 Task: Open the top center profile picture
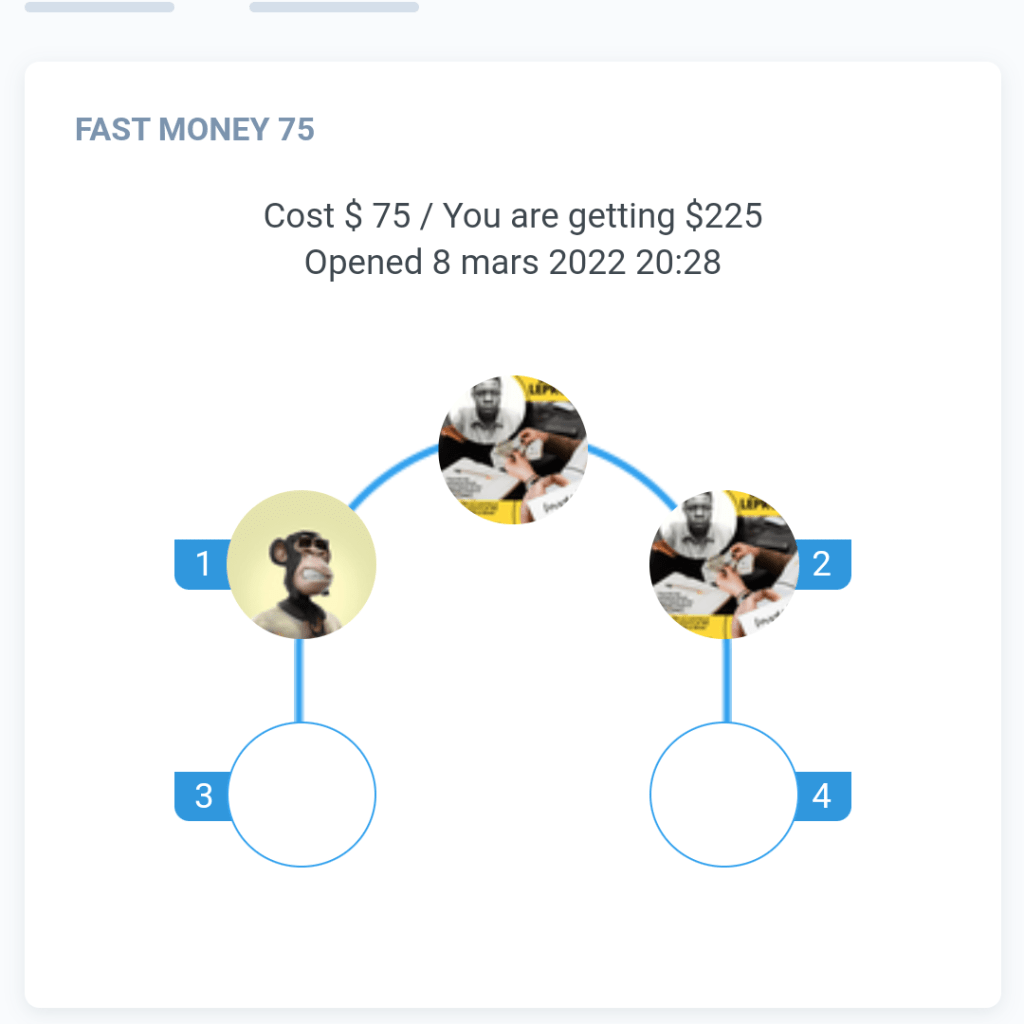[x=512, y=449]
